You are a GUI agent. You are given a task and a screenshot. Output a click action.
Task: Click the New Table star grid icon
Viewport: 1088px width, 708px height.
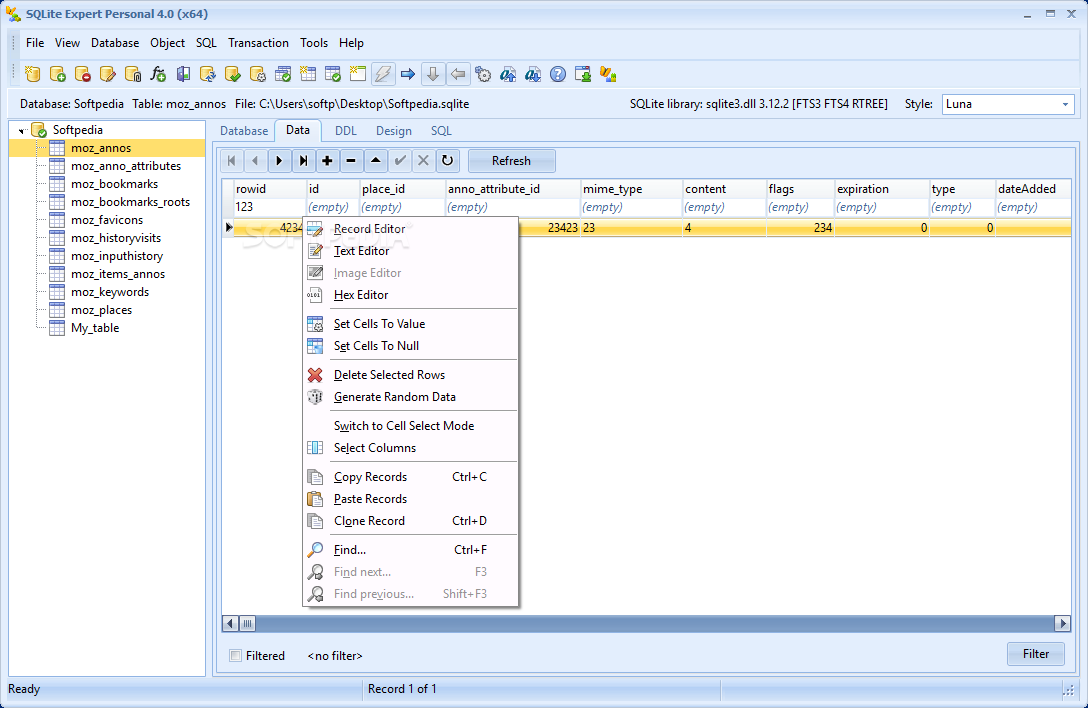tap(307, 74)
